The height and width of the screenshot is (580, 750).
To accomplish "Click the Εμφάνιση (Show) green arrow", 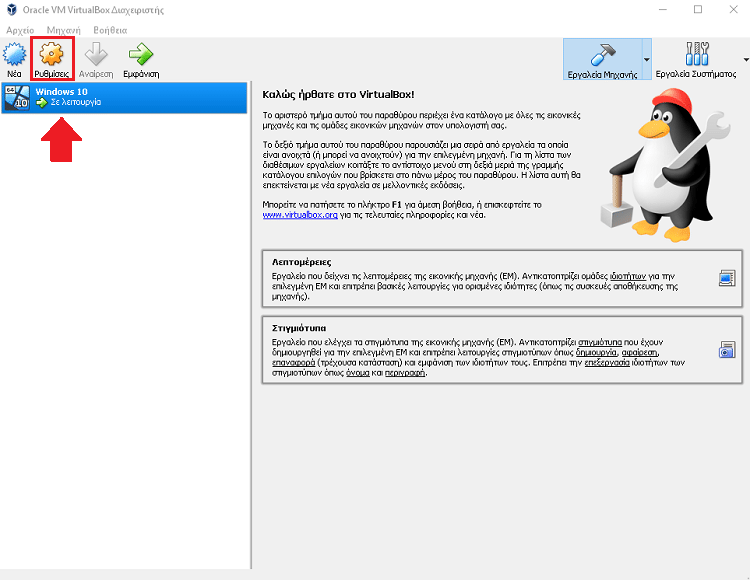I will (141, 54).
